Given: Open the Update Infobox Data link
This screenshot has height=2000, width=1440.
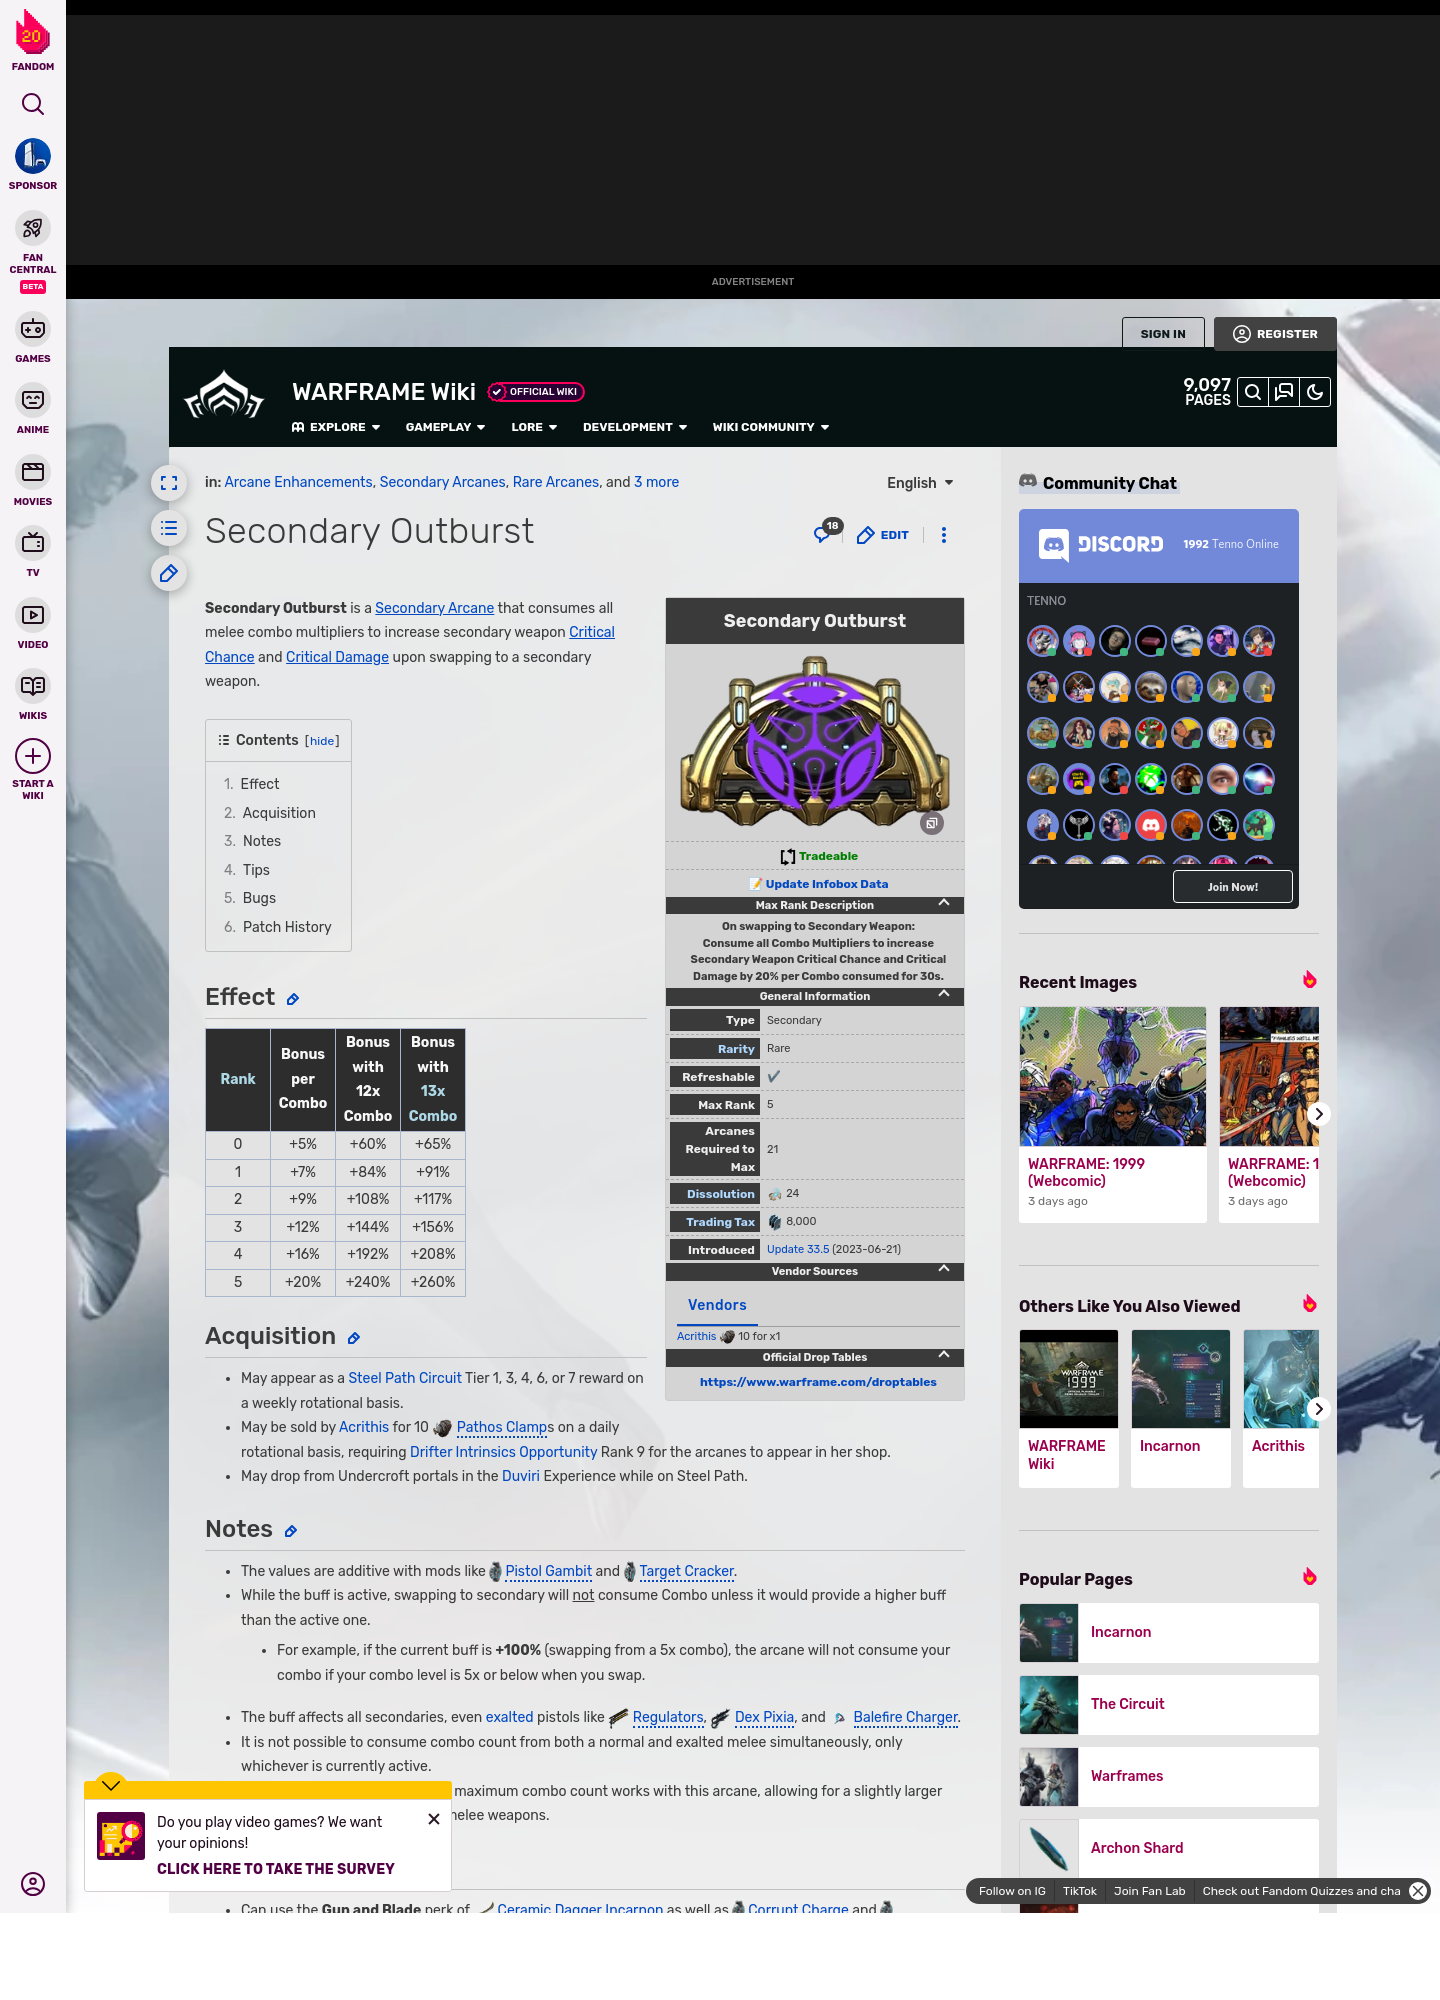Looking at the screenshot, I should coord(826,884).
